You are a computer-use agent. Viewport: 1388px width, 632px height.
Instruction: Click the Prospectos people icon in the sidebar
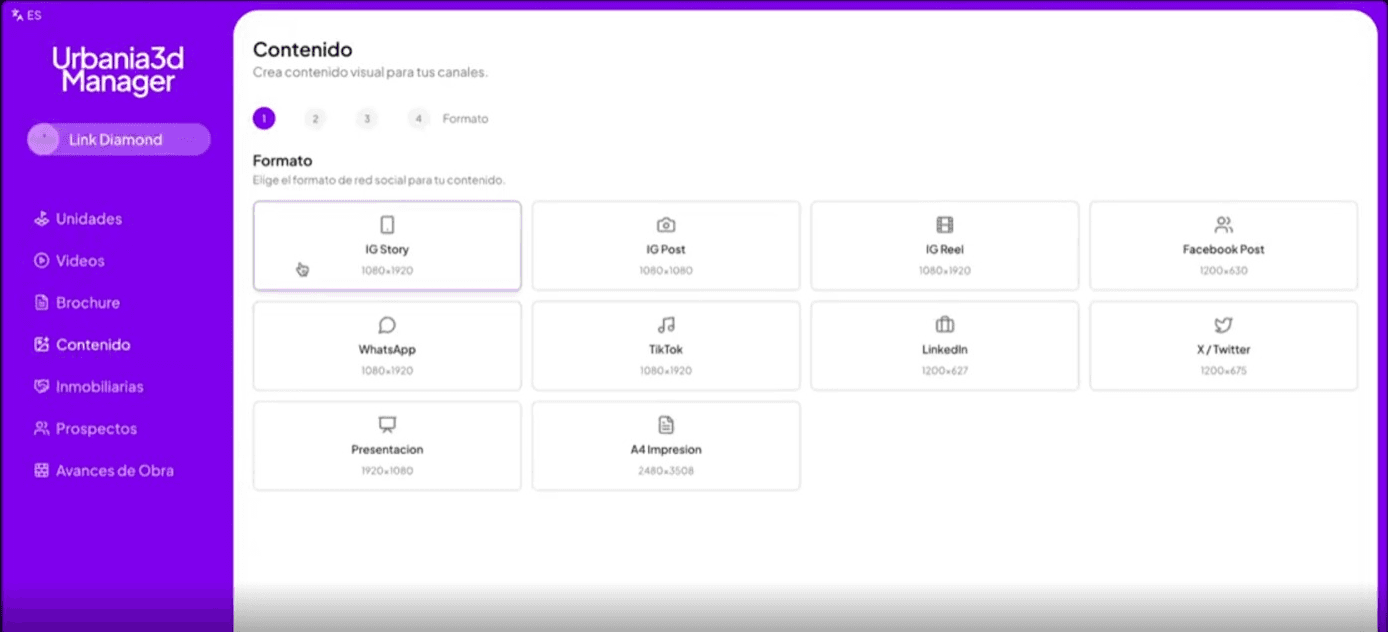click(41, 429)
